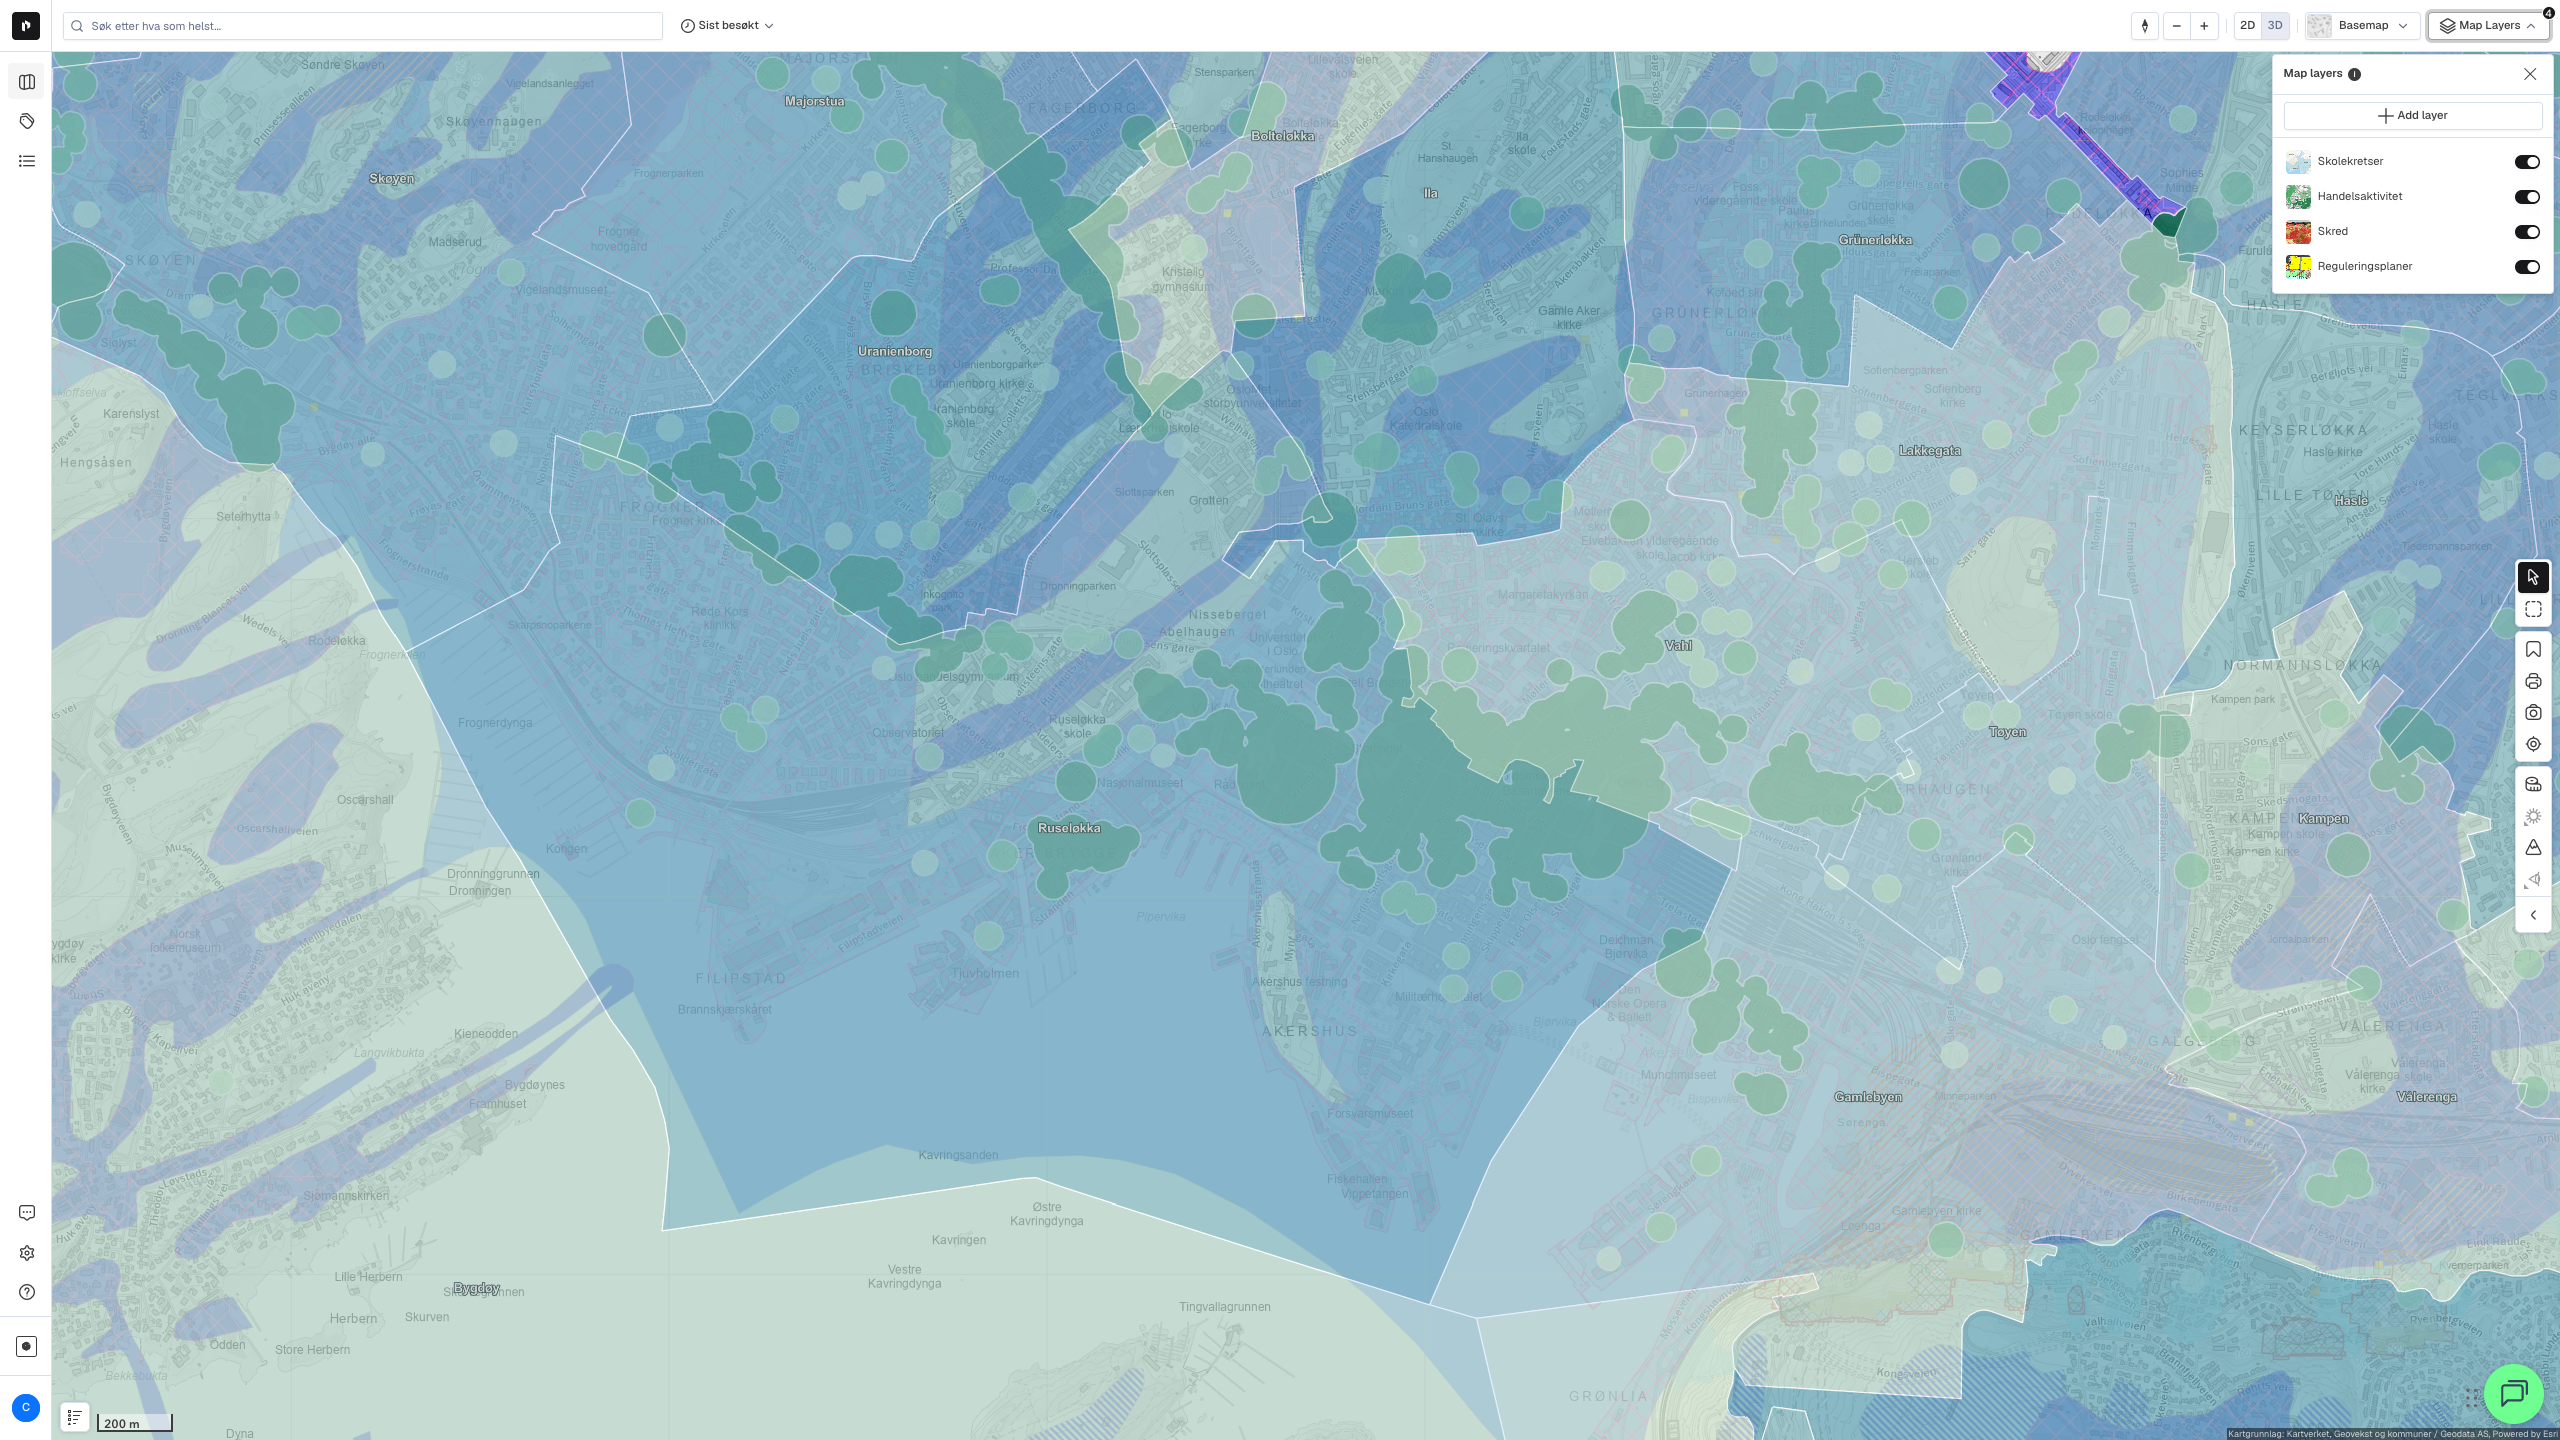Image resolution: width=2560 pixels, height=1440 pixels.
Task: Collapse the Map Layers dropdown button
Action: (x=2488, y=26)
